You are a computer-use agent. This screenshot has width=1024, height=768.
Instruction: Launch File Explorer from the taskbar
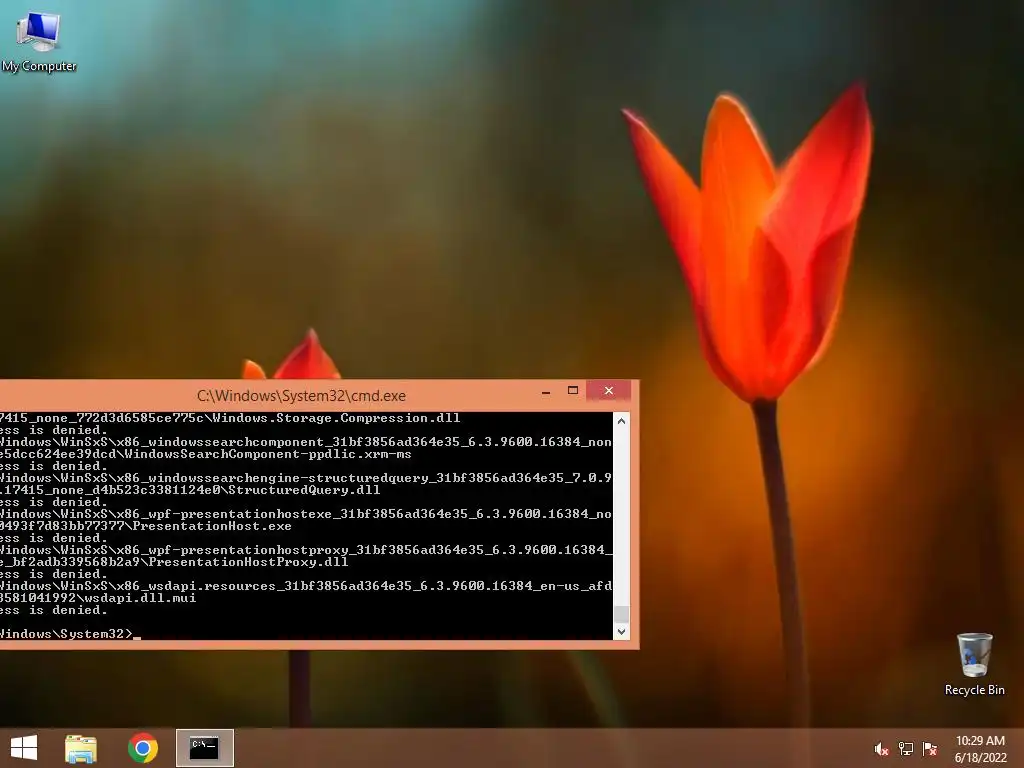tap(81, 748)
